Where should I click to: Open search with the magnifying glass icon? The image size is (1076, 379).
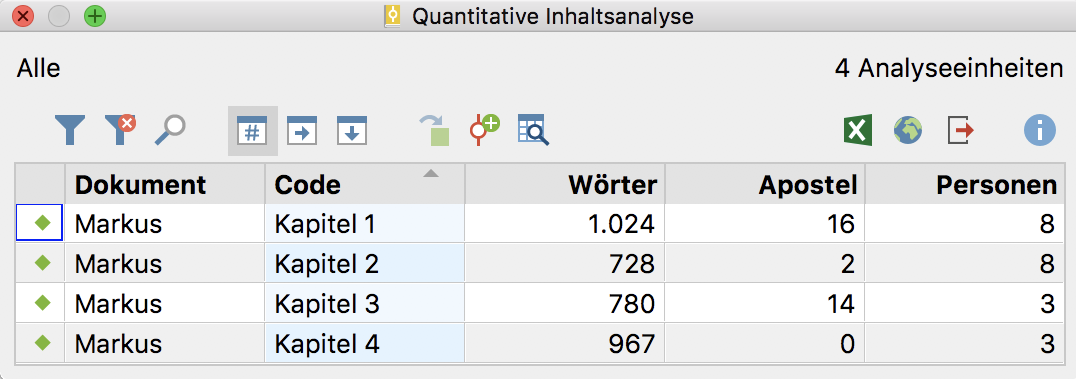[170, 130]
